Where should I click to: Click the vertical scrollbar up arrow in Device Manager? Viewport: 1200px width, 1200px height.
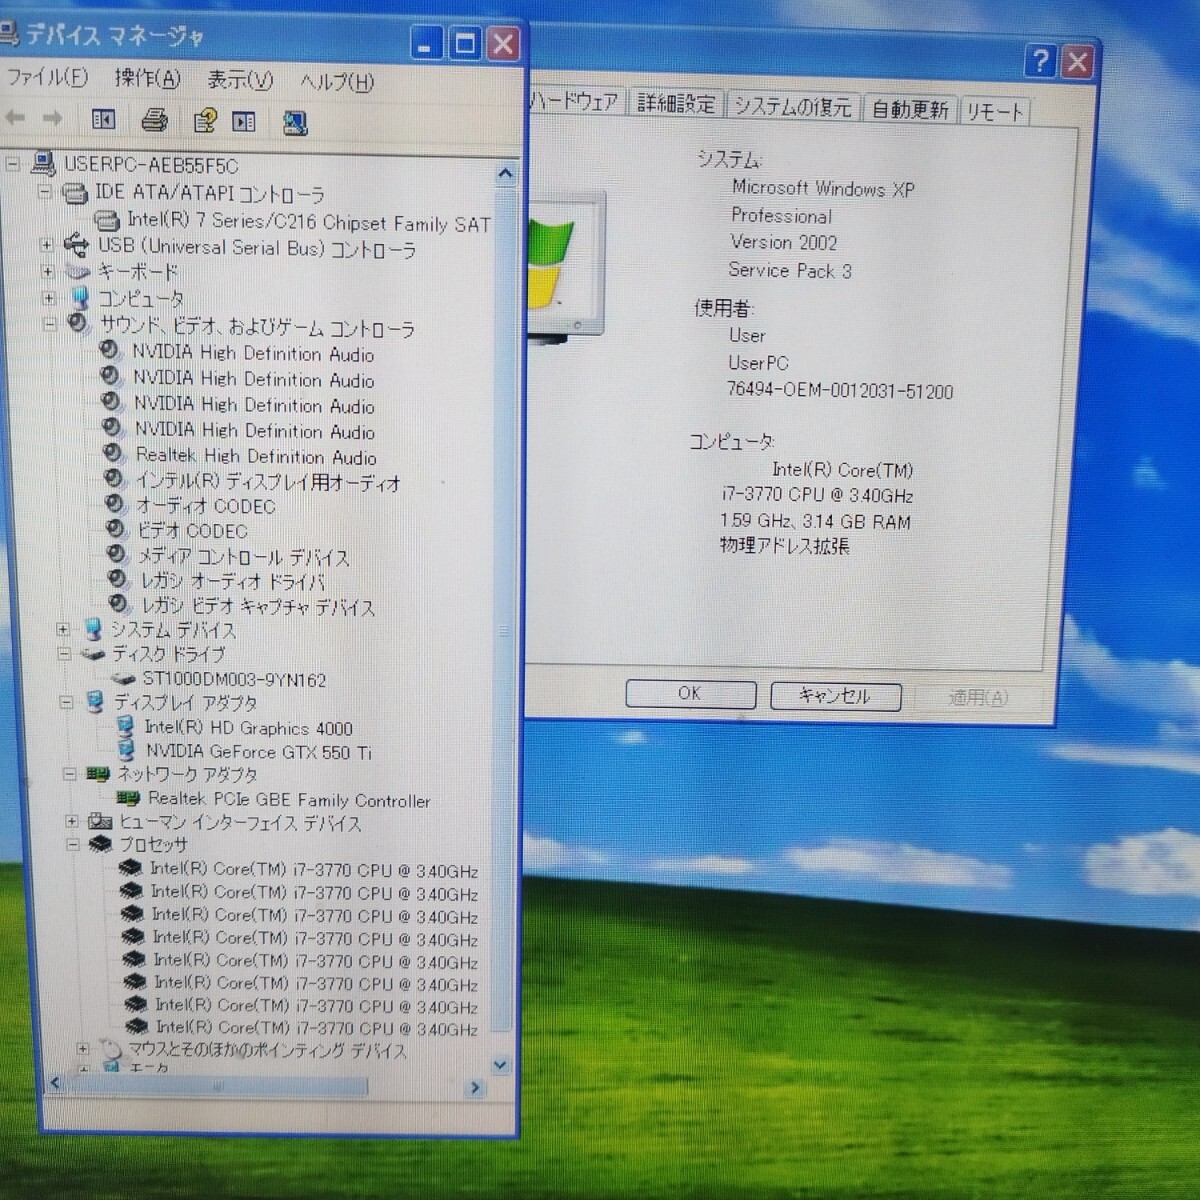point(505,174)
